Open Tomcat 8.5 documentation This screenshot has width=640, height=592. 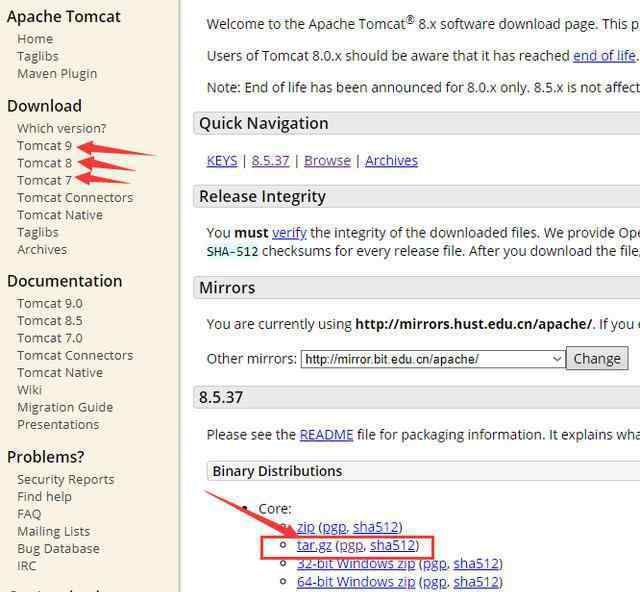click(x=50, y=320)
